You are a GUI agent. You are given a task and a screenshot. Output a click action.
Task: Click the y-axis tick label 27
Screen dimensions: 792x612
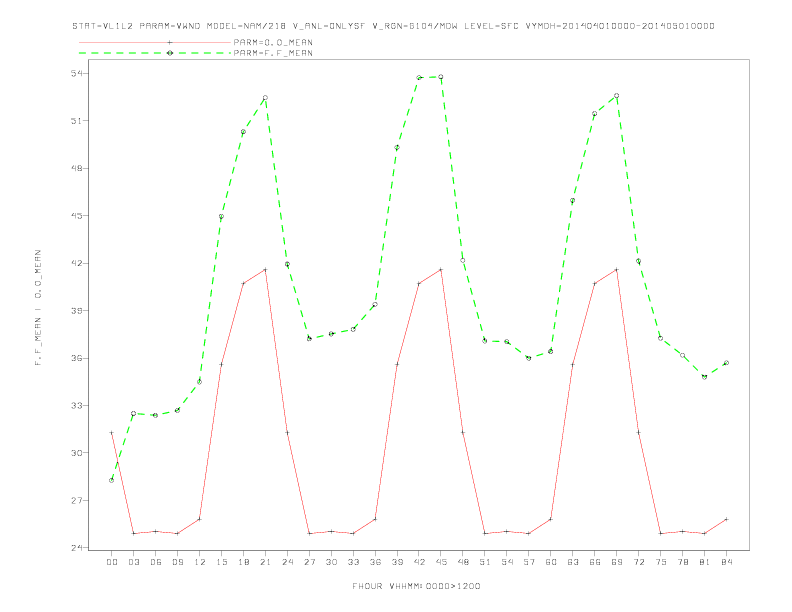coord(76,500)
